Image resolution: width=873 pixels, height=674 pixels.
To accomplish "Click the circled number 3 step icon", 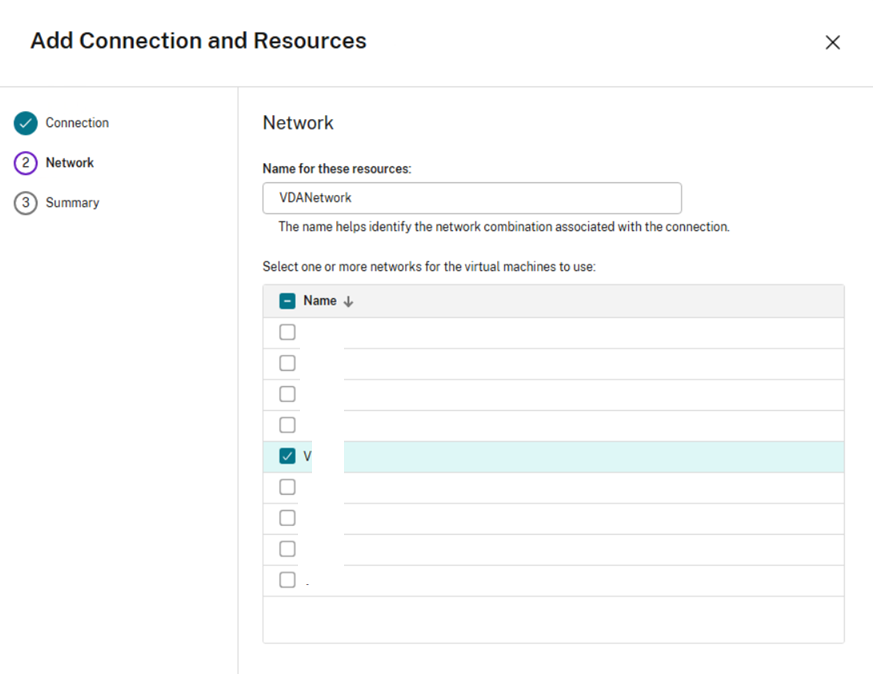I will pyautogui.click(x=26, y=203).
